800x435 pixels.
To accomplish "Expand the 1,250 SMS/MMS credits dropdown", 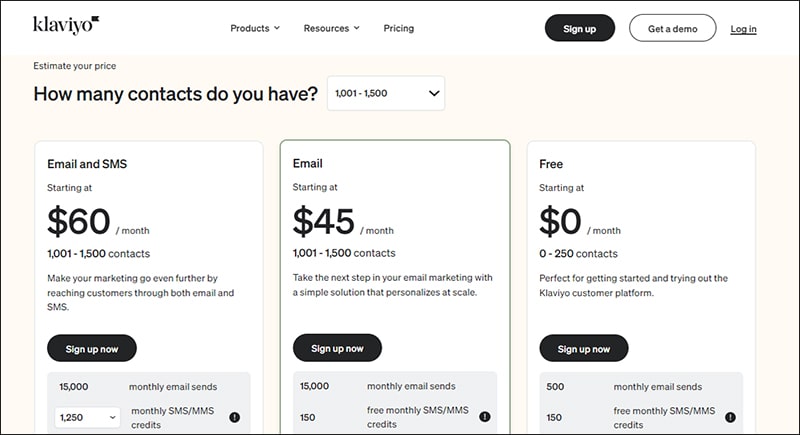I will pos(87,418).
